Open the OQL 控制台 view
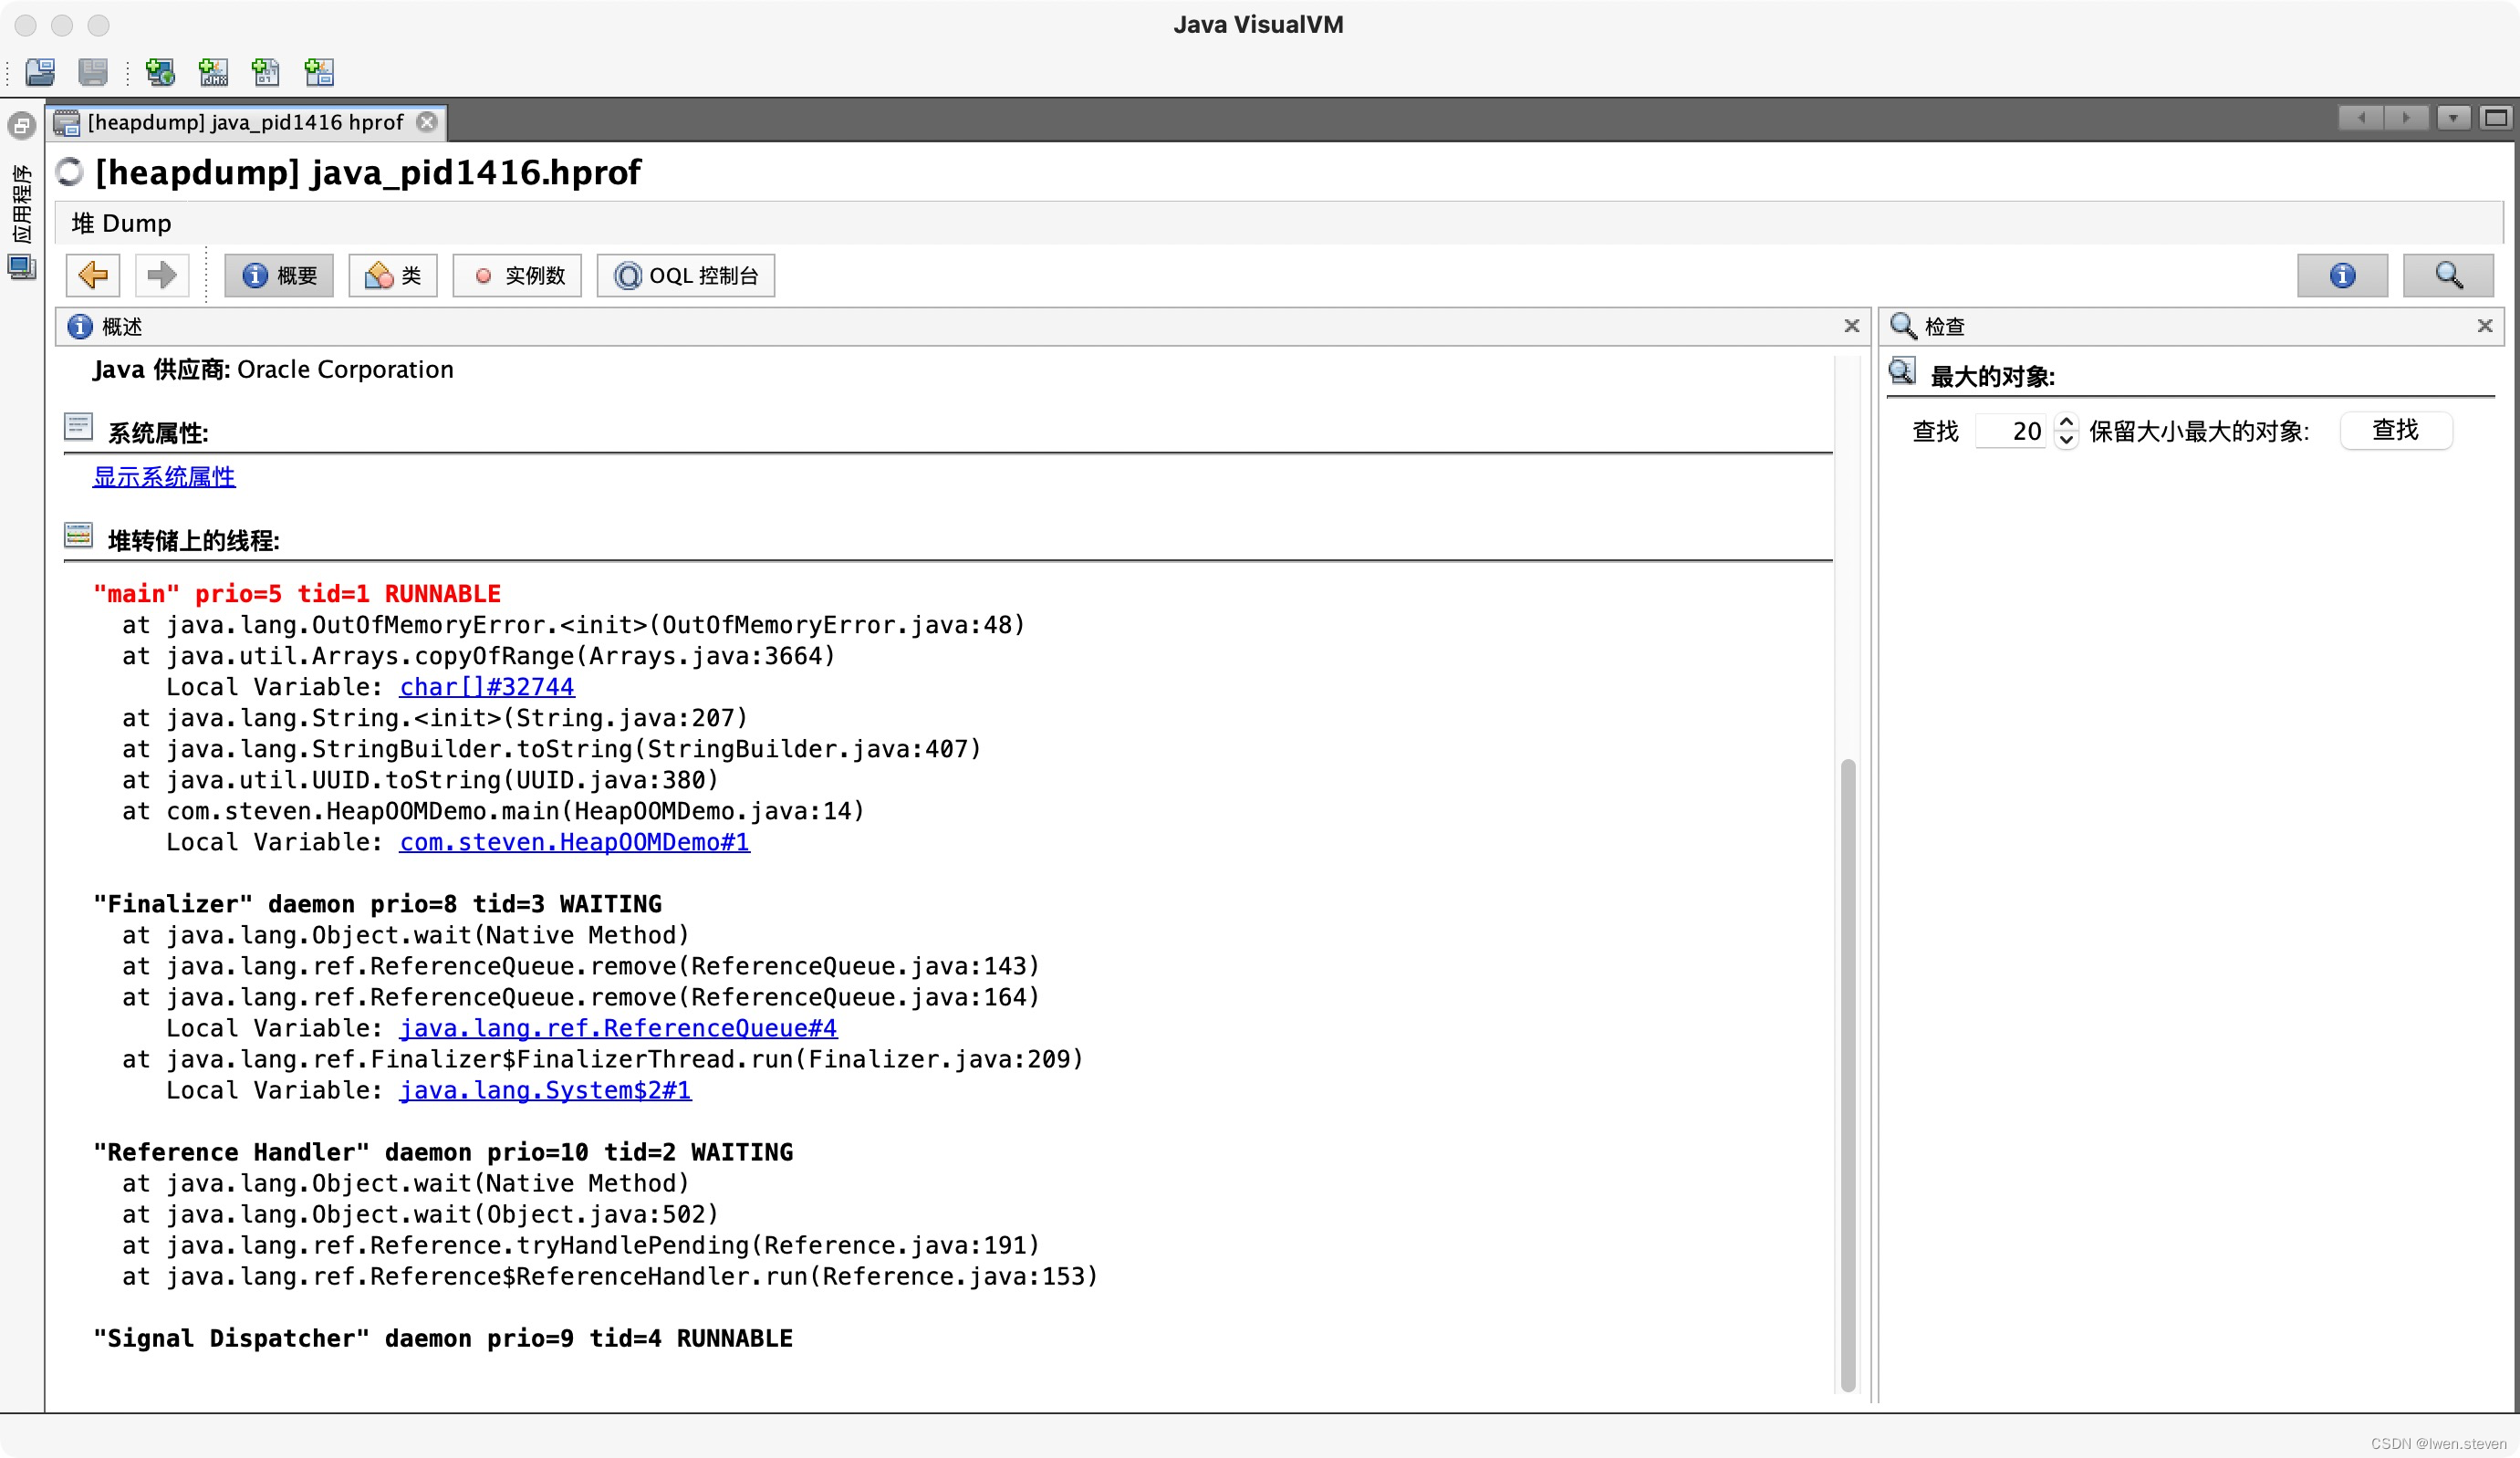 tap(686, 275)
